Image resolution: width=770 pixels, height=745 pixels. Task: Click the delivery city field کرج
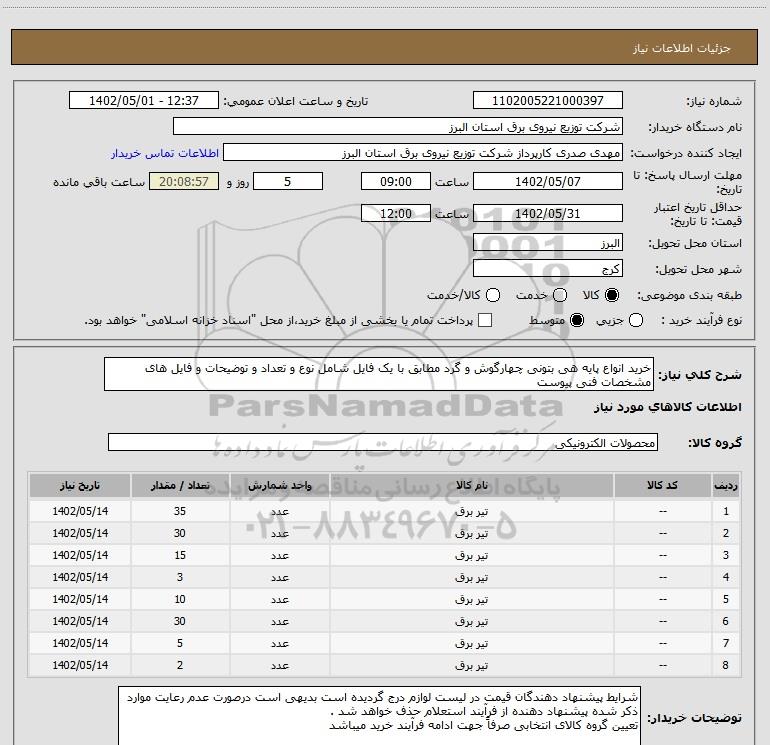(548, 269)
